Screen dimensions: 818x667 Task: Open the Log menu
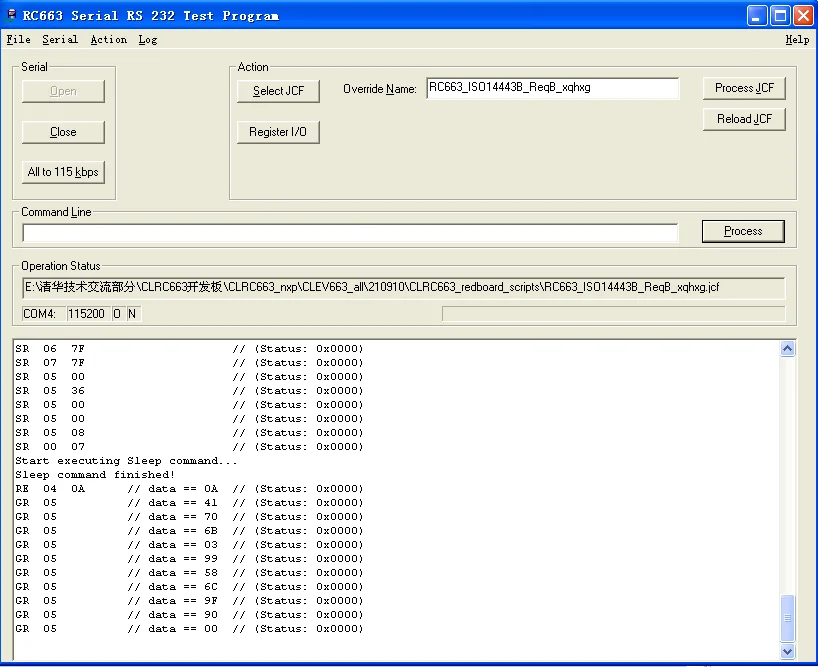148,40
